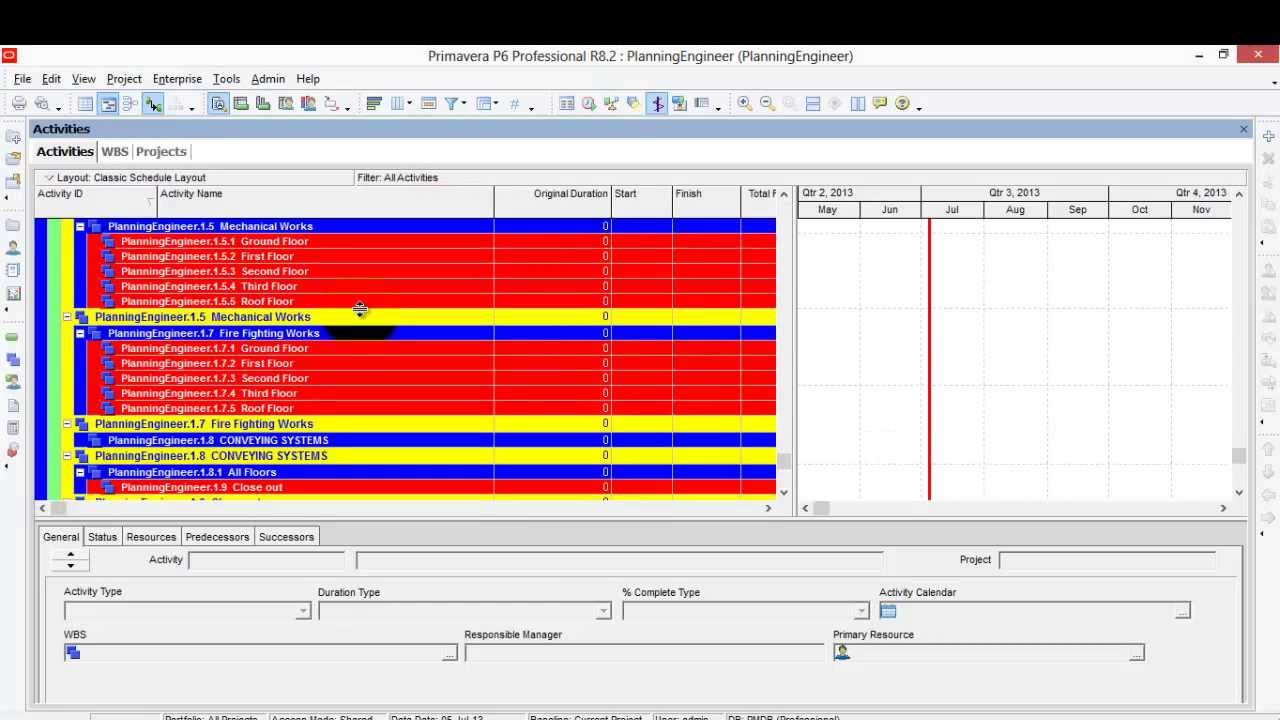Switch to the WBS tab
The width and height of the screenshot is (1280, 720).
[x=115, y=152]
